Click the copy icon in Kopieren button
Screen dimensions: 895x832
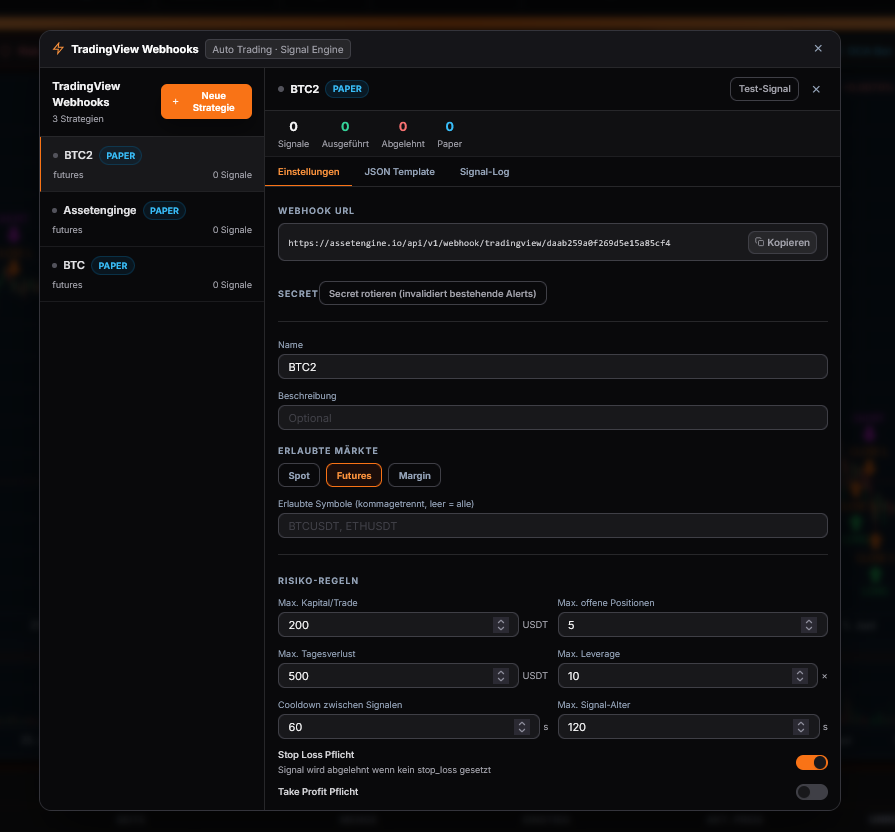[x=759, y=242]
